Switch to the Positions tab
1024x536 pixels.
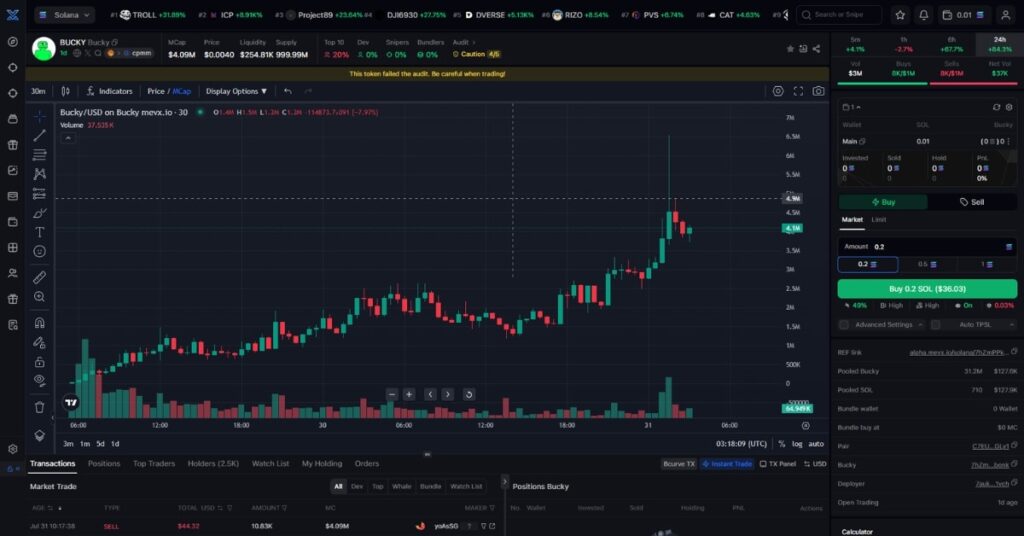(104, 464)
